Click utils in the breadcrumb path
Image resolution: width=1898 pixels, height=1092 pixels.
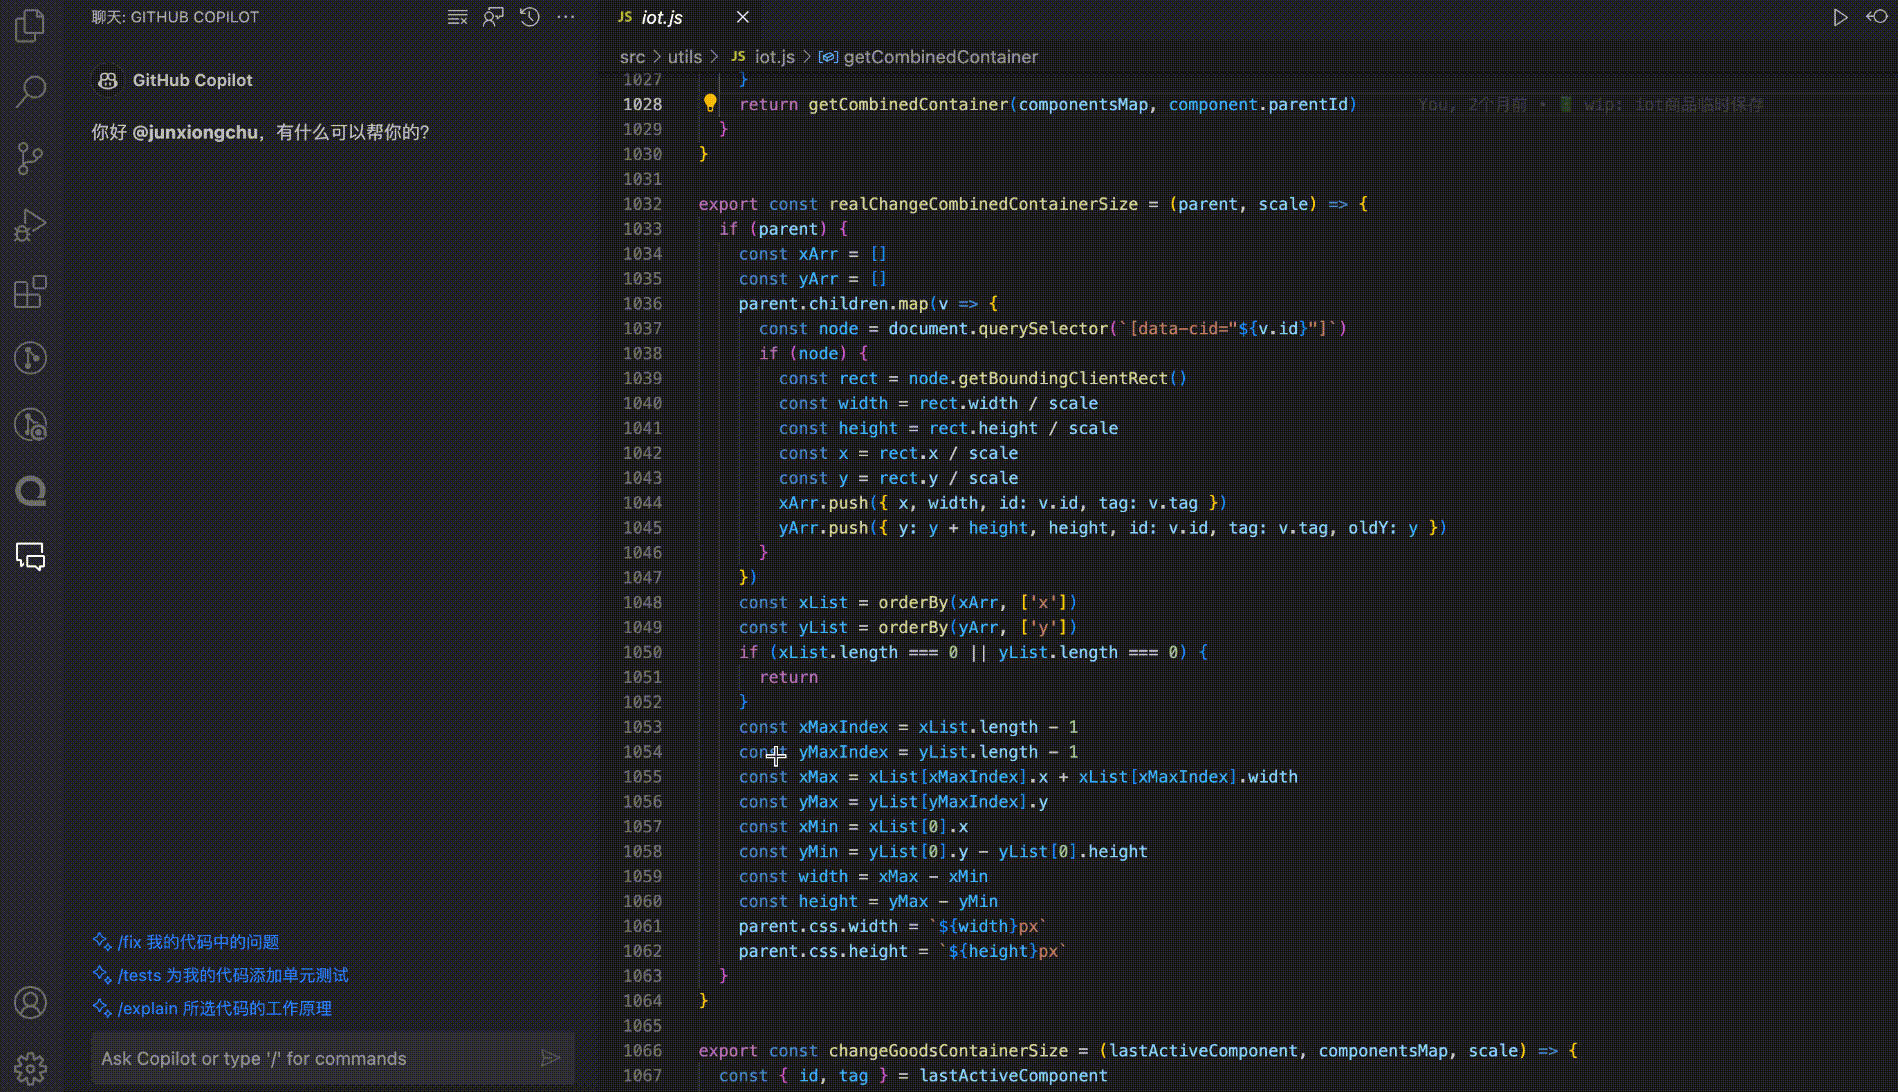(x=685, y=57)
